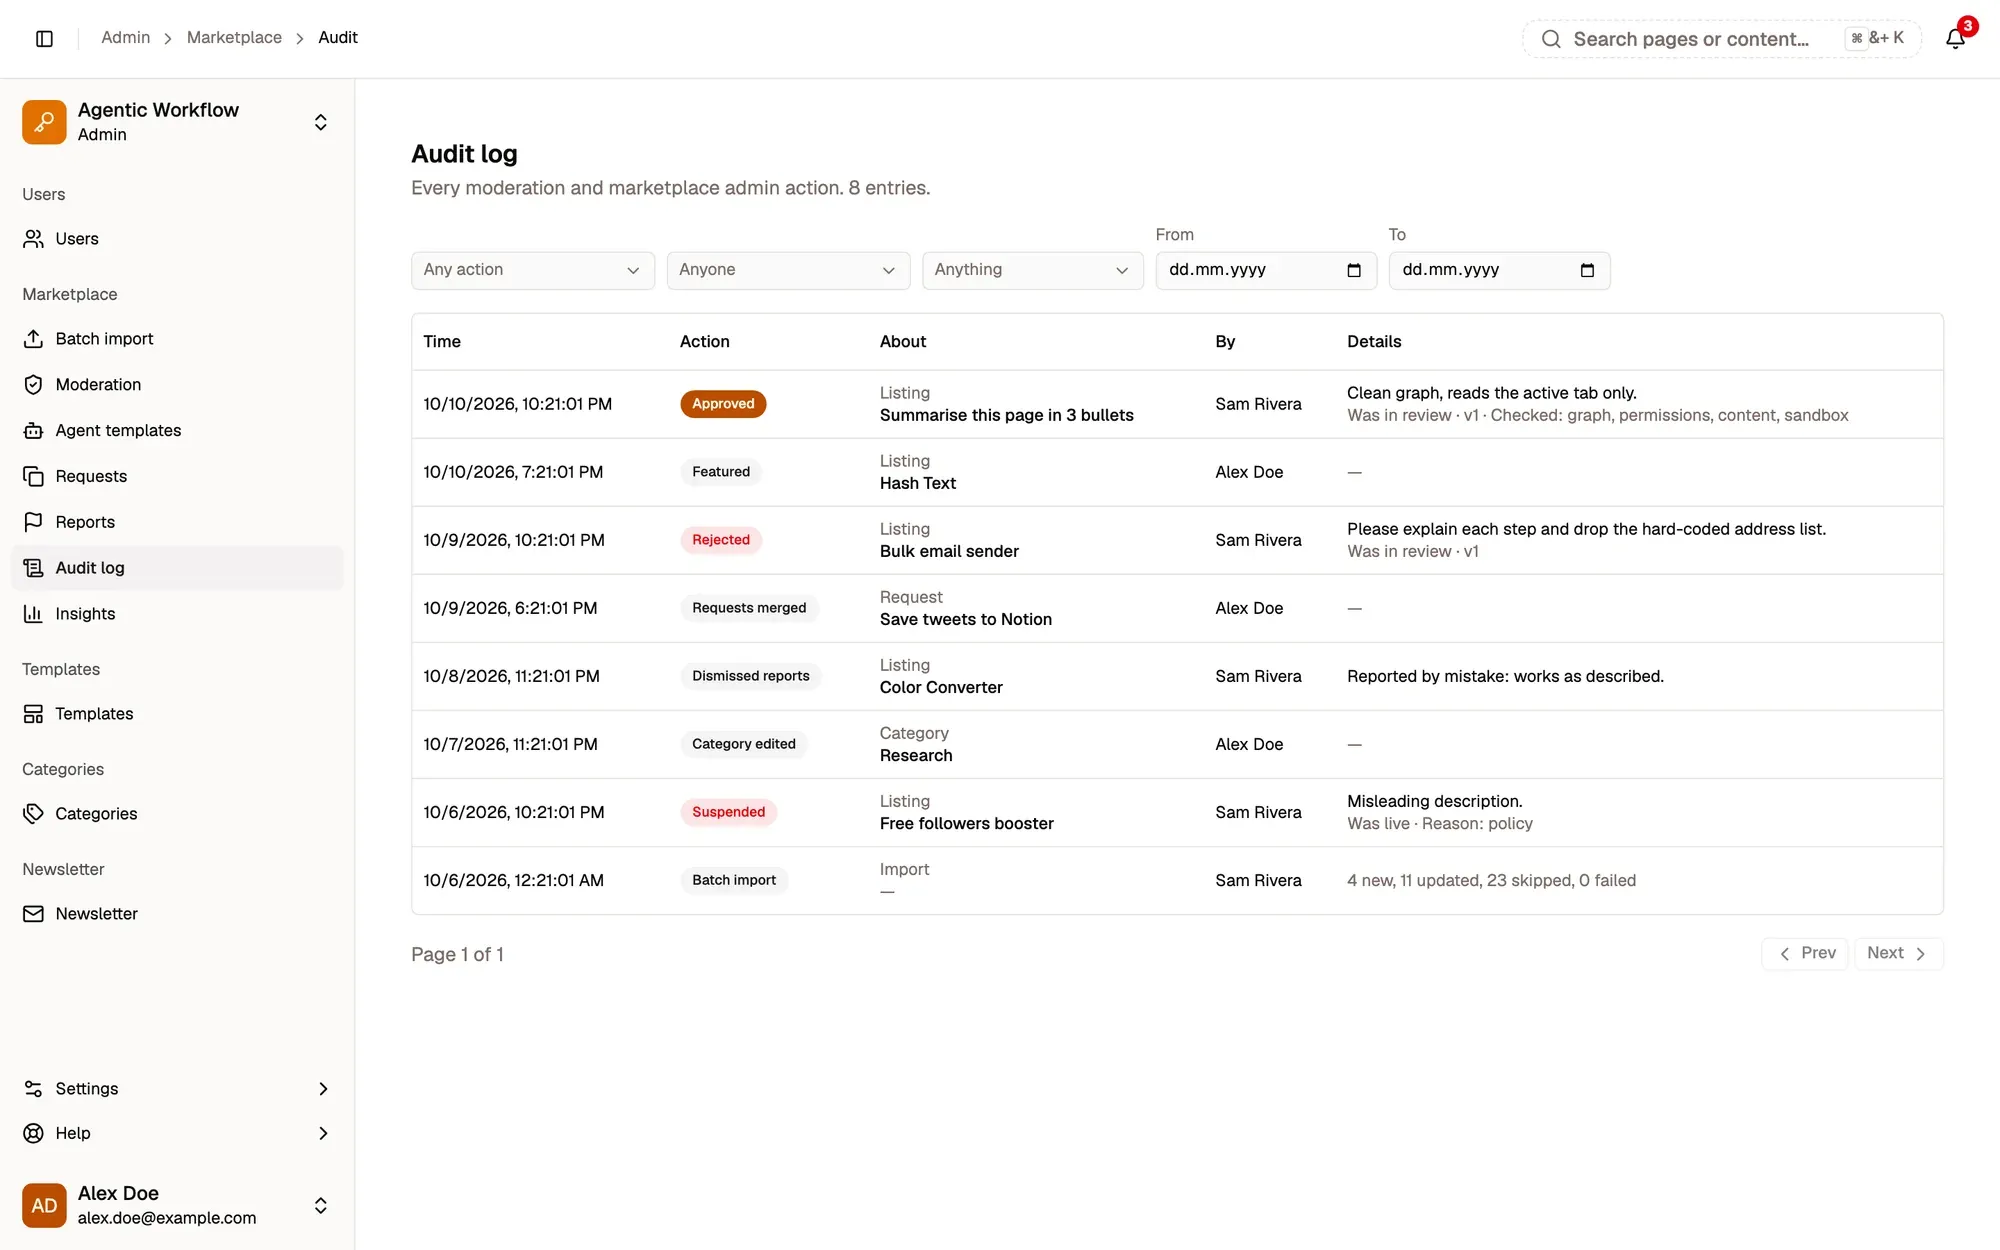
Task: Click the Moderation shield icon
Action: pyautogui.click(x=33, y=385)
